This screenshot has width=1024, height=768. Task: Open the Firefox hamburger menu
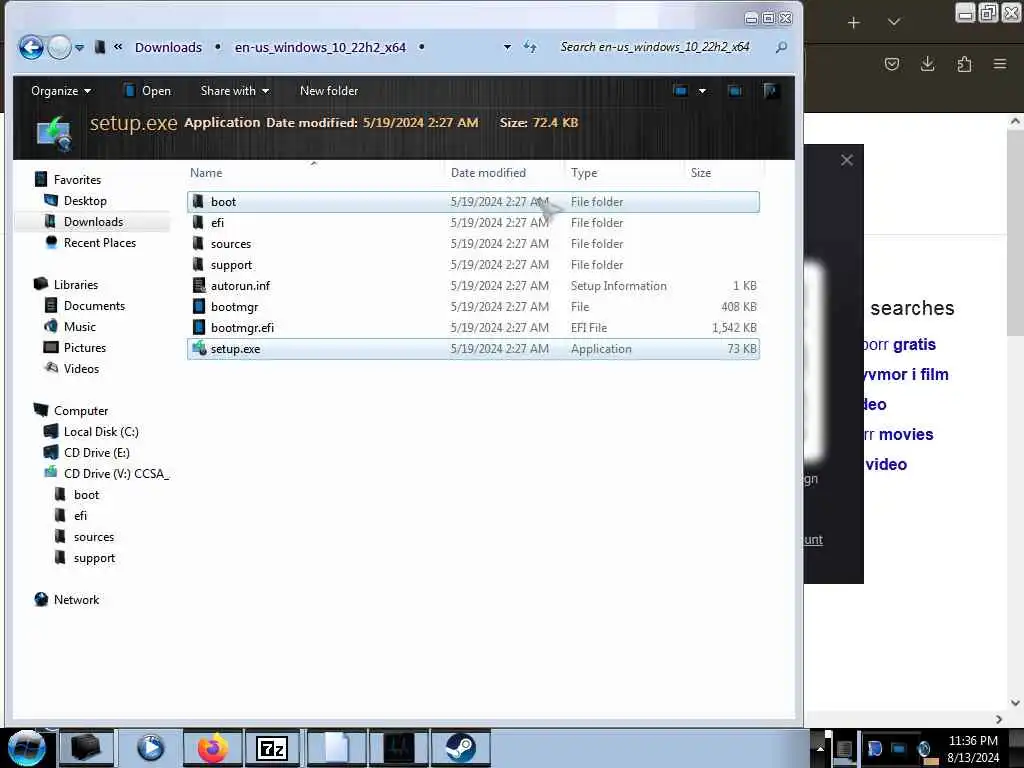pos(1000,64)
